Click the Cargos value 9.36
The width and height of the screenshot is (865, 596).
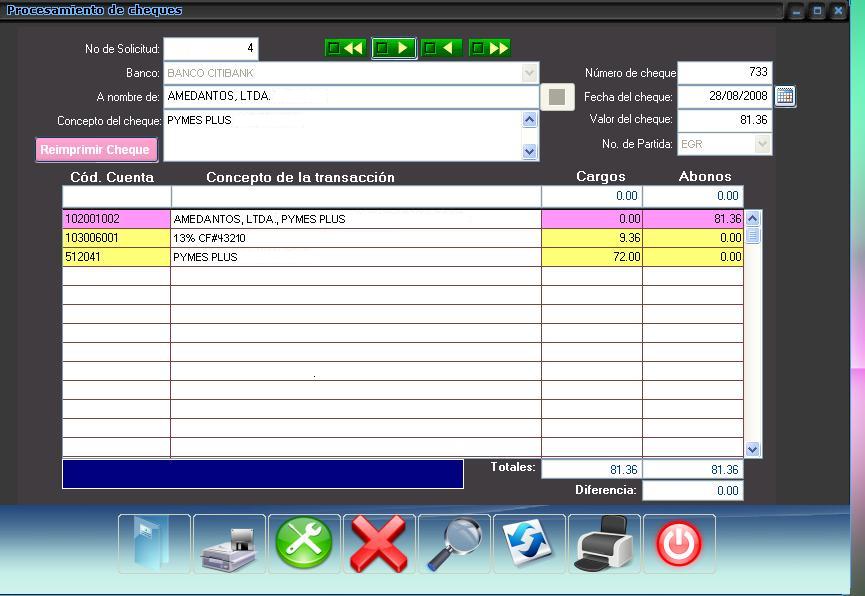(x=591, y=238)
